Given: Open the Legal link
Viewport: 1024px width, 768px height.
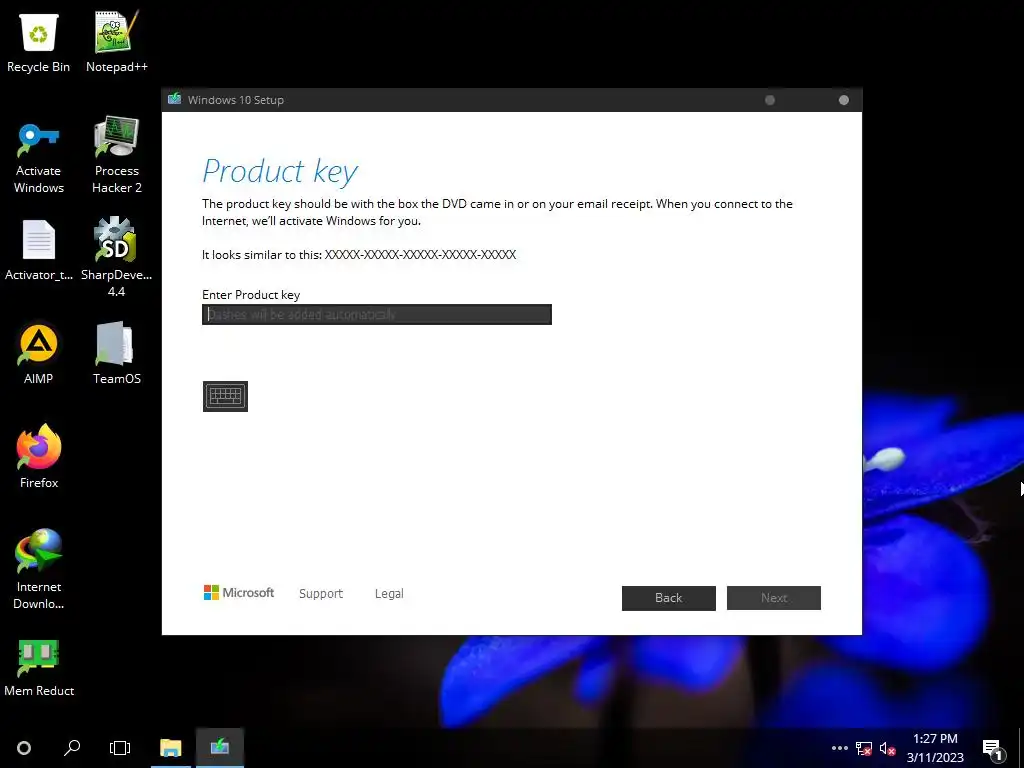Looking at the screenshot, I should coord(389,594).
